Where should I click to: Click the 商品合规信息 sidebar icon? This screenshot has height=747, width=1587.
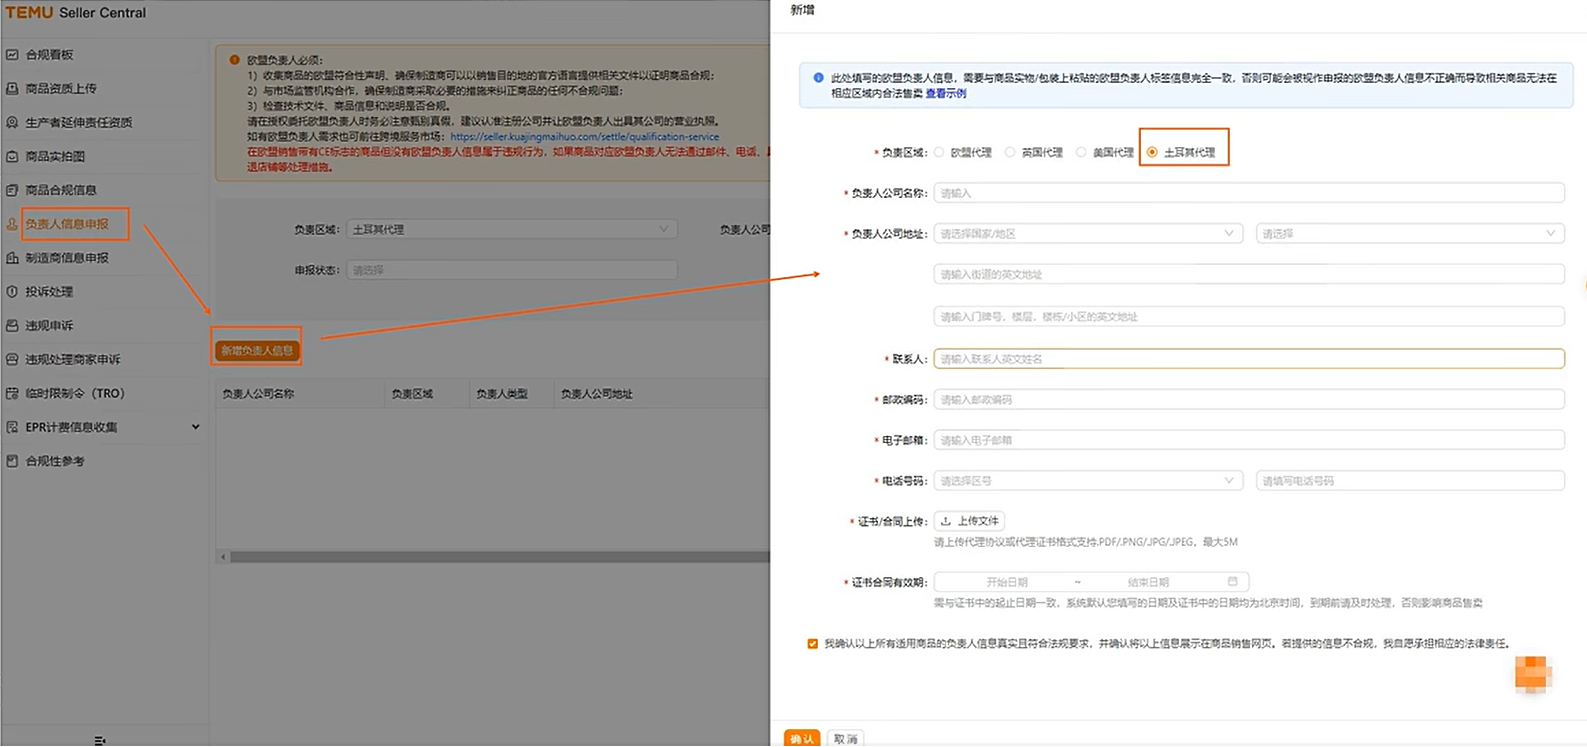(x=12, y=190)
